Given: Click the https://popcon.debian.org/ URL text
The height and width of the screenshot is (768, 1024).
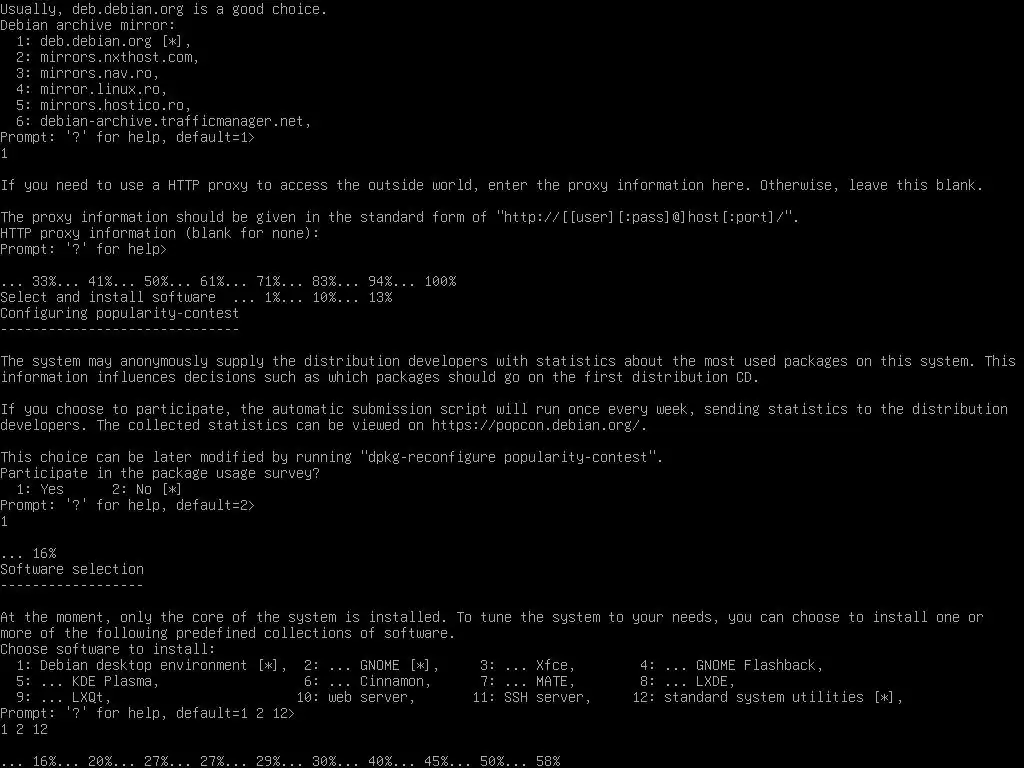Looking at the screenshot, I should pyautogui.click(x=538, y=425).
